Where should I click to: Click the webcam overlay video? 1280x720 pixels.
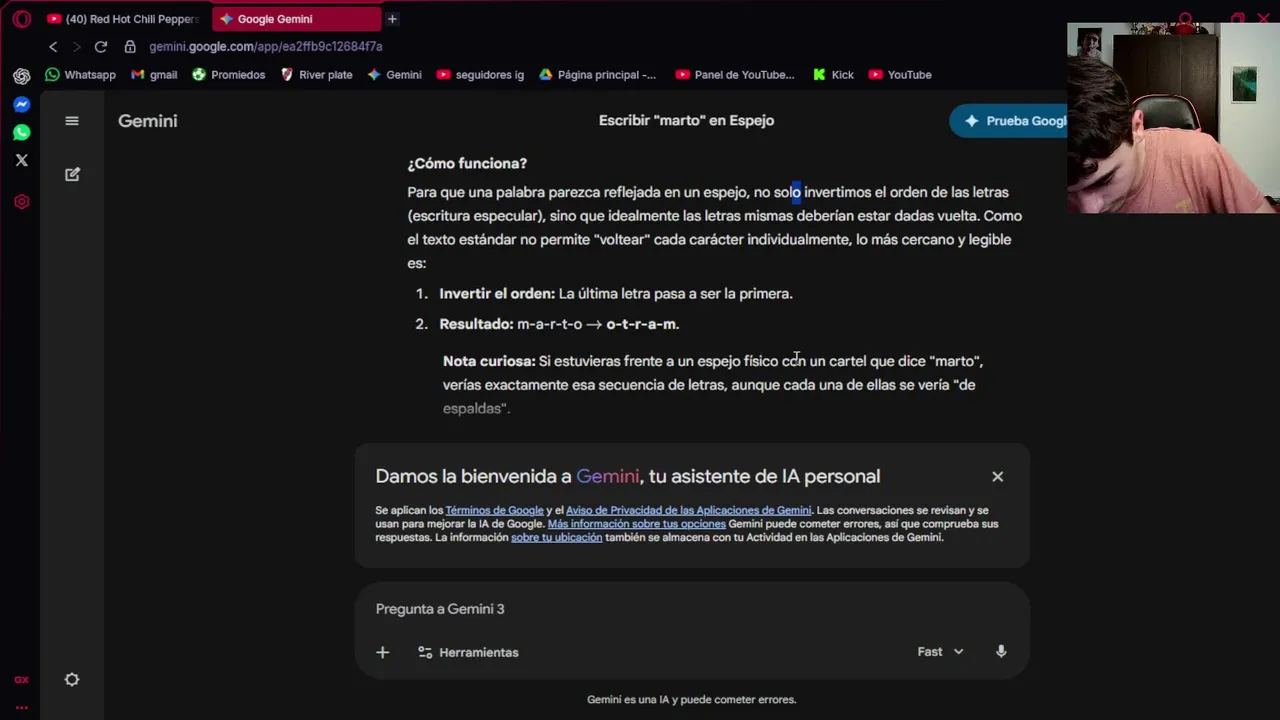click(x=1173, y=118)
